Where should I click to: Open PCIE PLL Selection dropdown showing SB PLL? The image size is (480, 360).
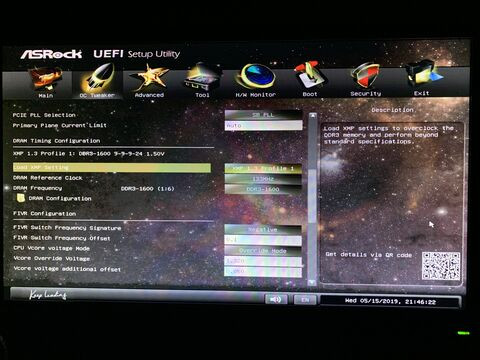point(263,115)
